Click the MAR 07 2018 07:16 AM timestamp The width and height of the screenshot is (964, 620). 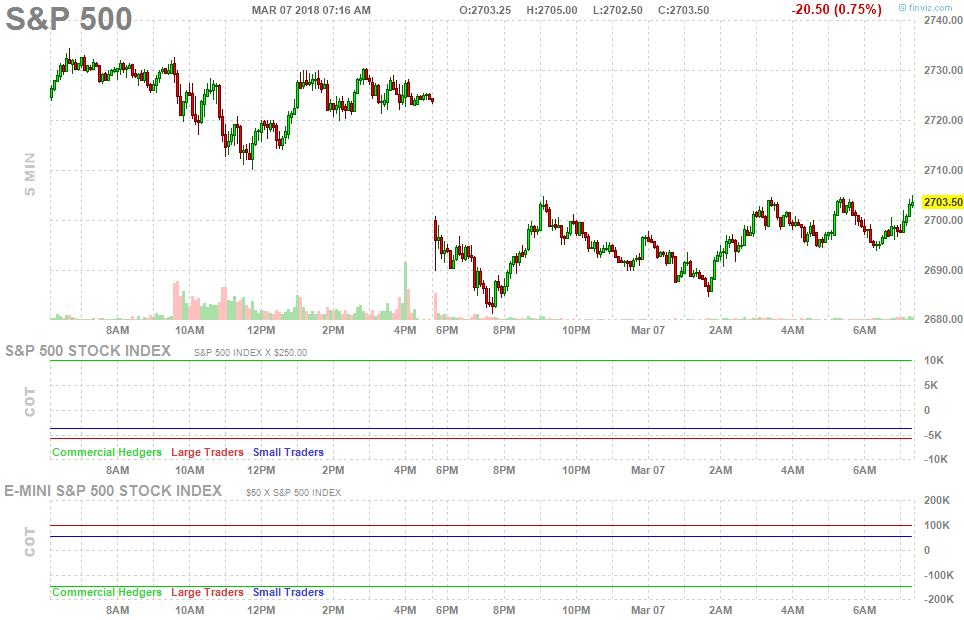(311, 9)
